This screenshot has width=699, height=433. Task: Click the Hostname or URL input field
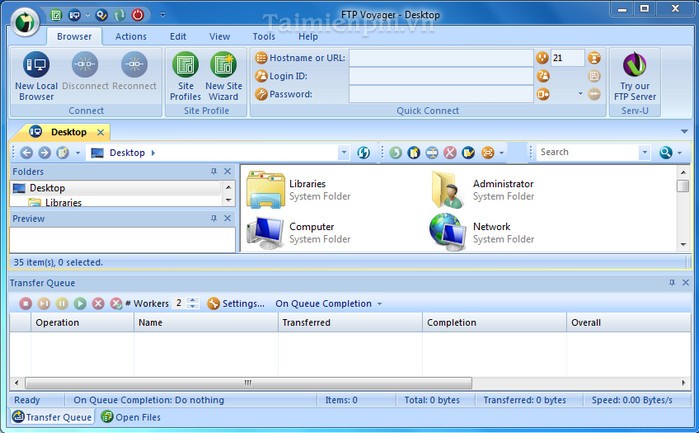440,58
